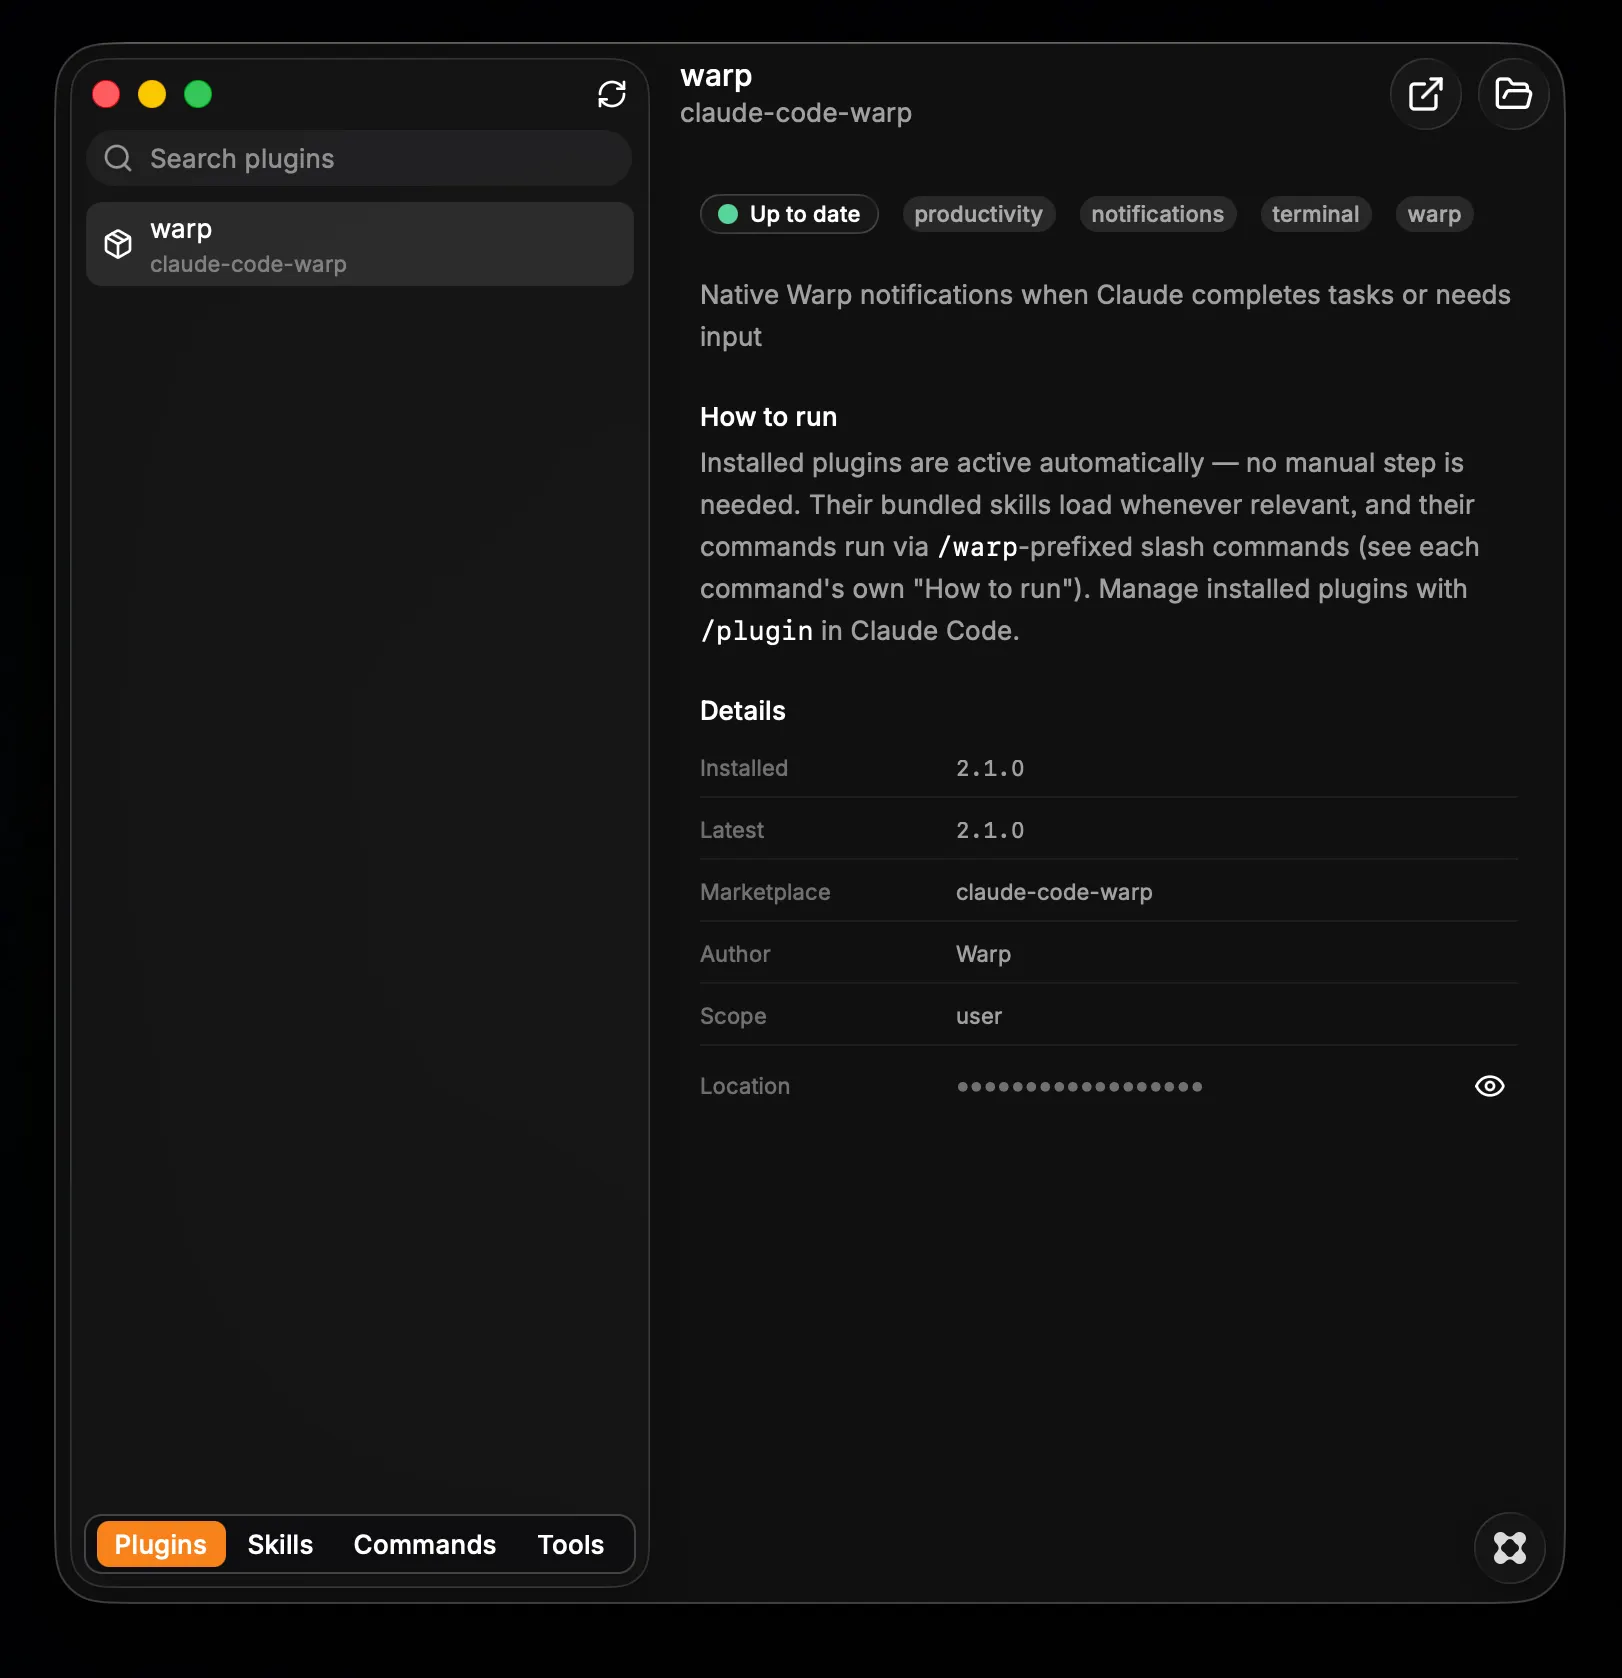Screen dimensions: 1622x1678
Task: Refresh the plugin list
Action: [x=611, y=94]
